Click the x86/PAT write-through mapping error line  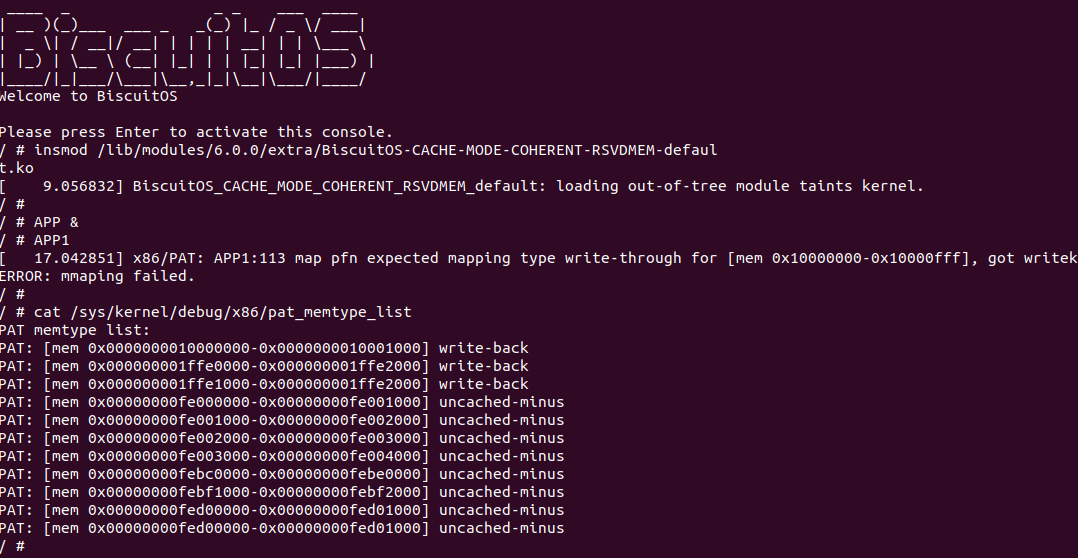(x=540, y=258)
